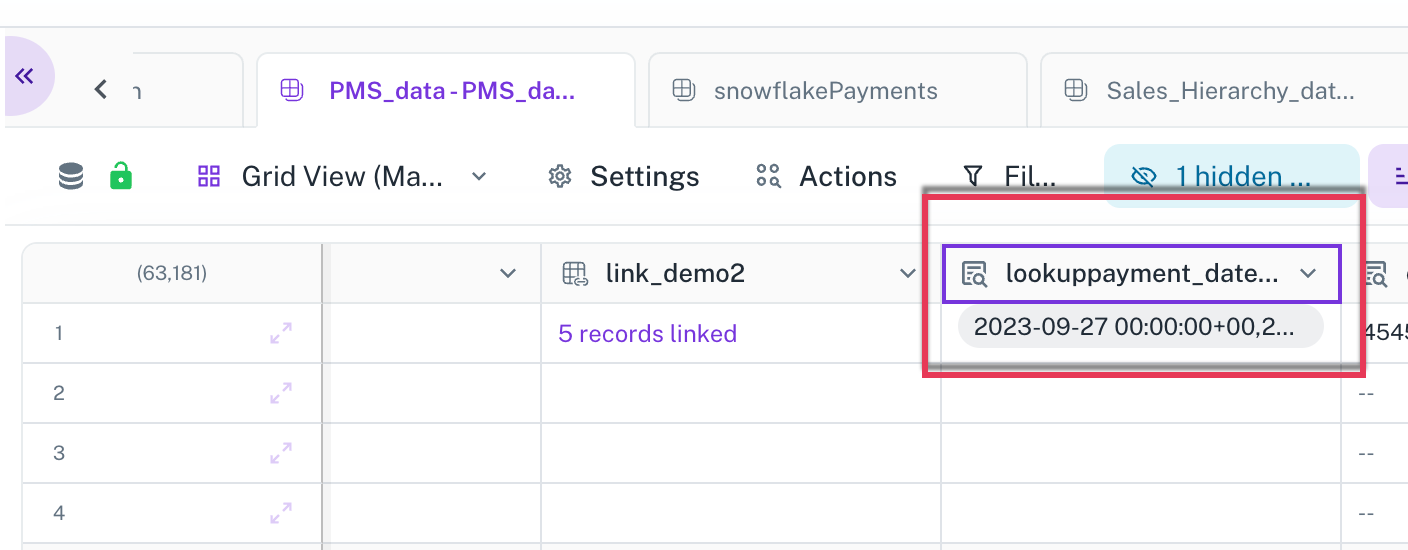The width and height of the screenshot is (1408, 550).
Task: Open the Grid View dropdown chevron
Action: coord(479,177)
